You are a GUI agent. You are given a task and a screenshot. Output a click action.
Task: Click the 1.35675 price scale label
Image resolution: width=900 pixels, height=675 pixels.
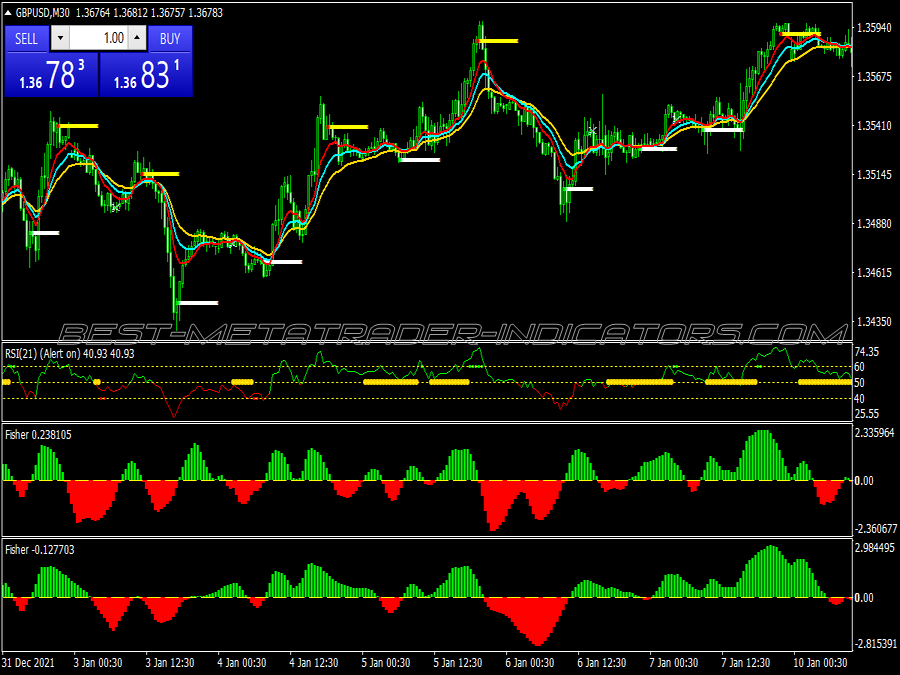874,76
